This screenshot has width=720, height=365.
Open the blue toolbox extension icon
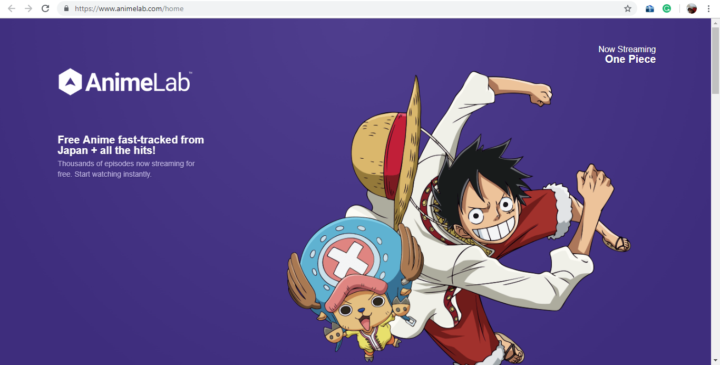coord(649,8)
